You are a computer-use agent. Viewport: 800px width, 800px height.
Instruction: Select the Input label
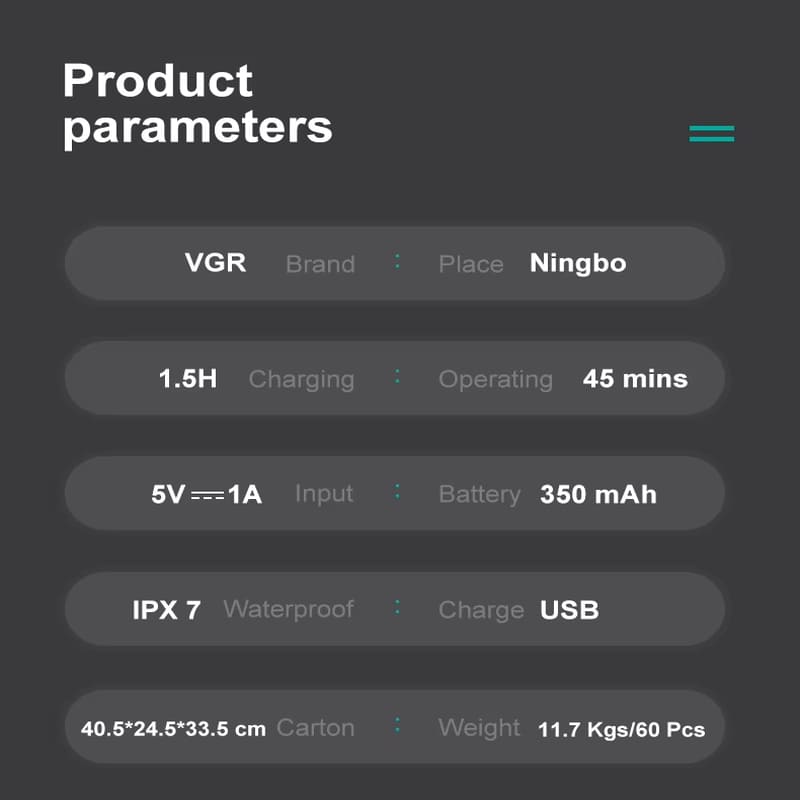point(324,494)
